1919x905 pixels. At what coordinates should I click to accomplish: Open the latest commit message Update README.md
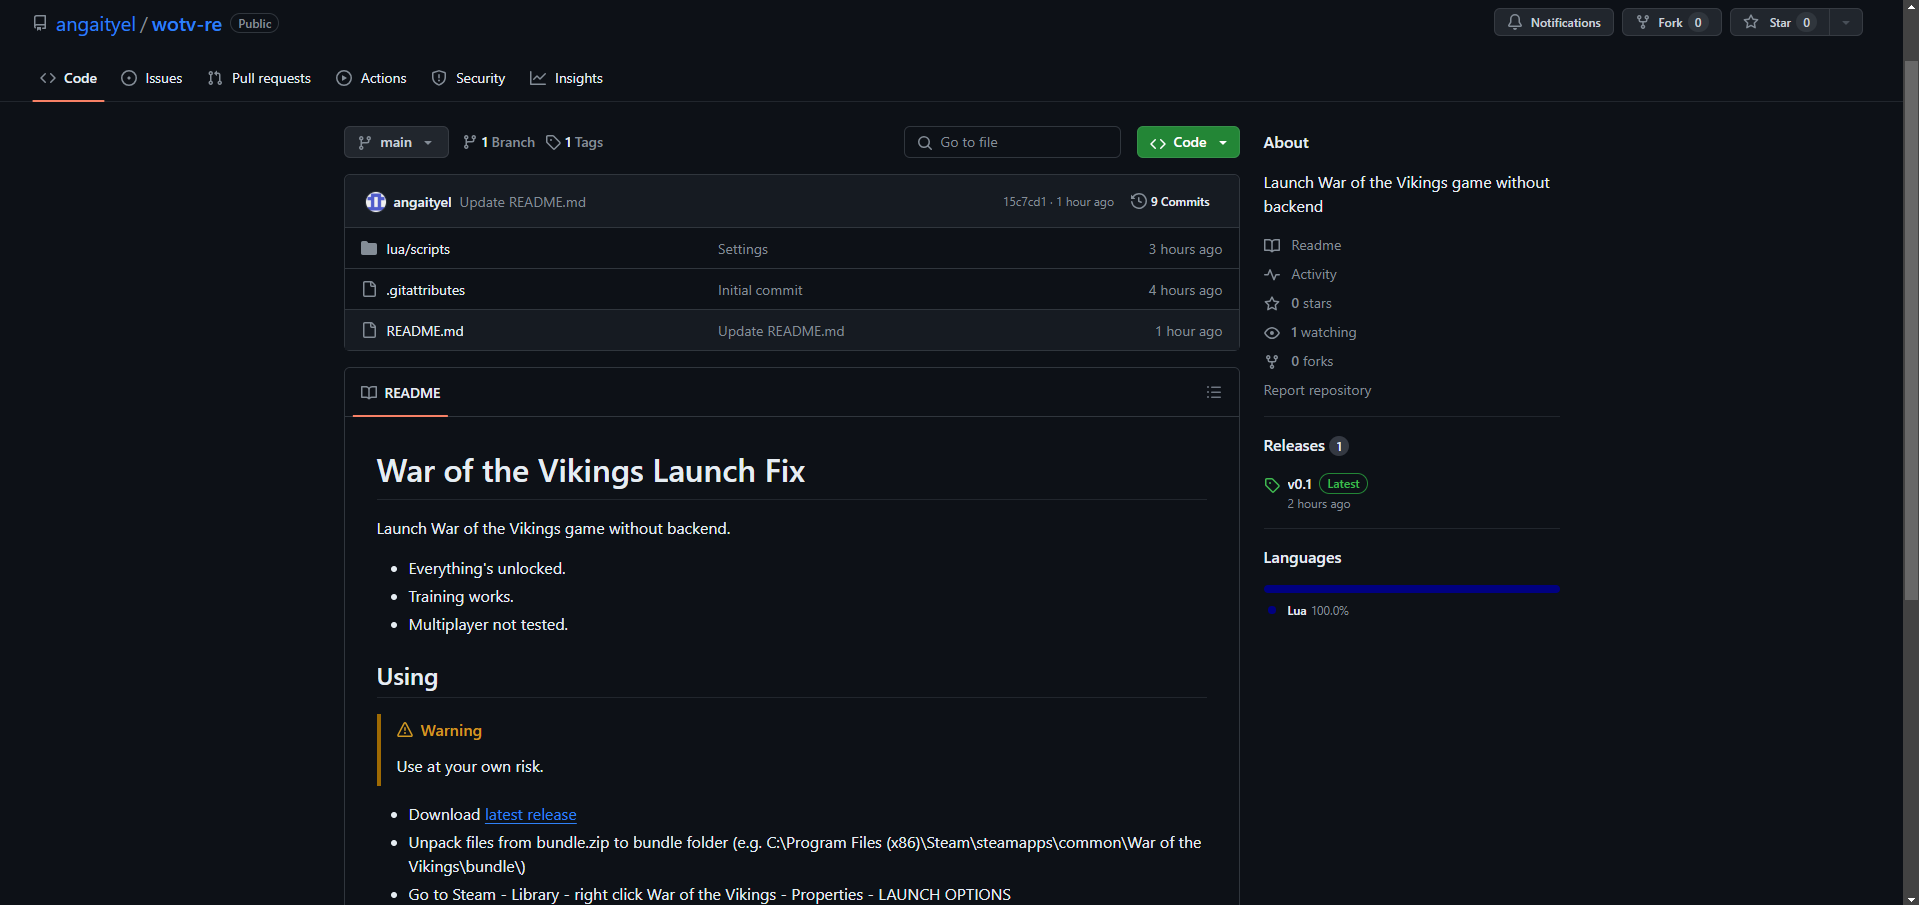tap(523, 202)
